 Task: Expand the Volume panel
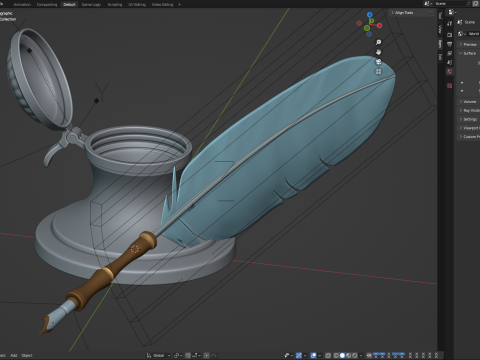point(468,101)
